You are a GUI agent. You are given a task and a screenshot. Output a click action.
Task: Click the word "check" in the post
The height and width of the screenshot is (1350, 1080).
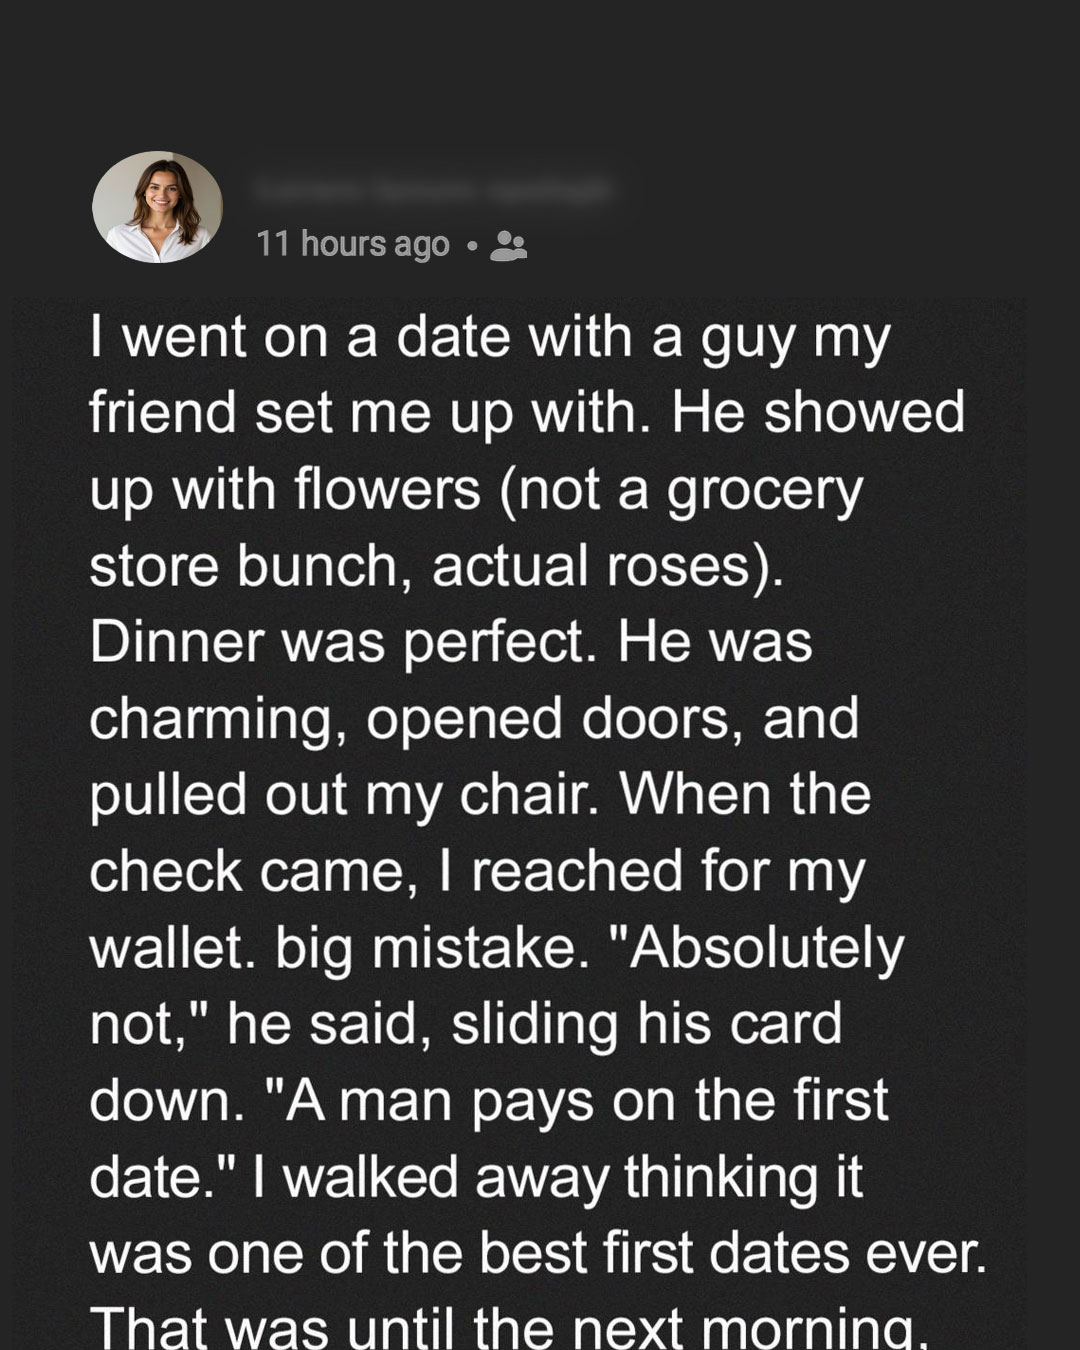(x=165, y=871)
